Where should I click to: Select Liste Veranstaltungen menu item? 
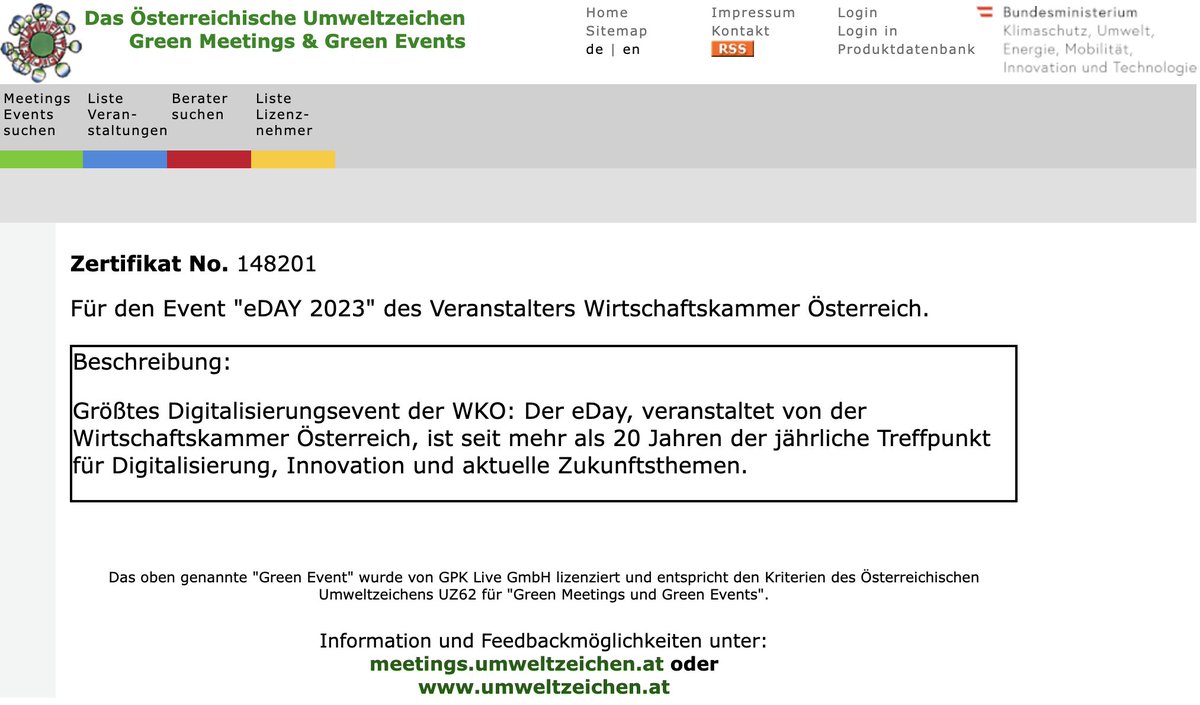click(127, 115)
